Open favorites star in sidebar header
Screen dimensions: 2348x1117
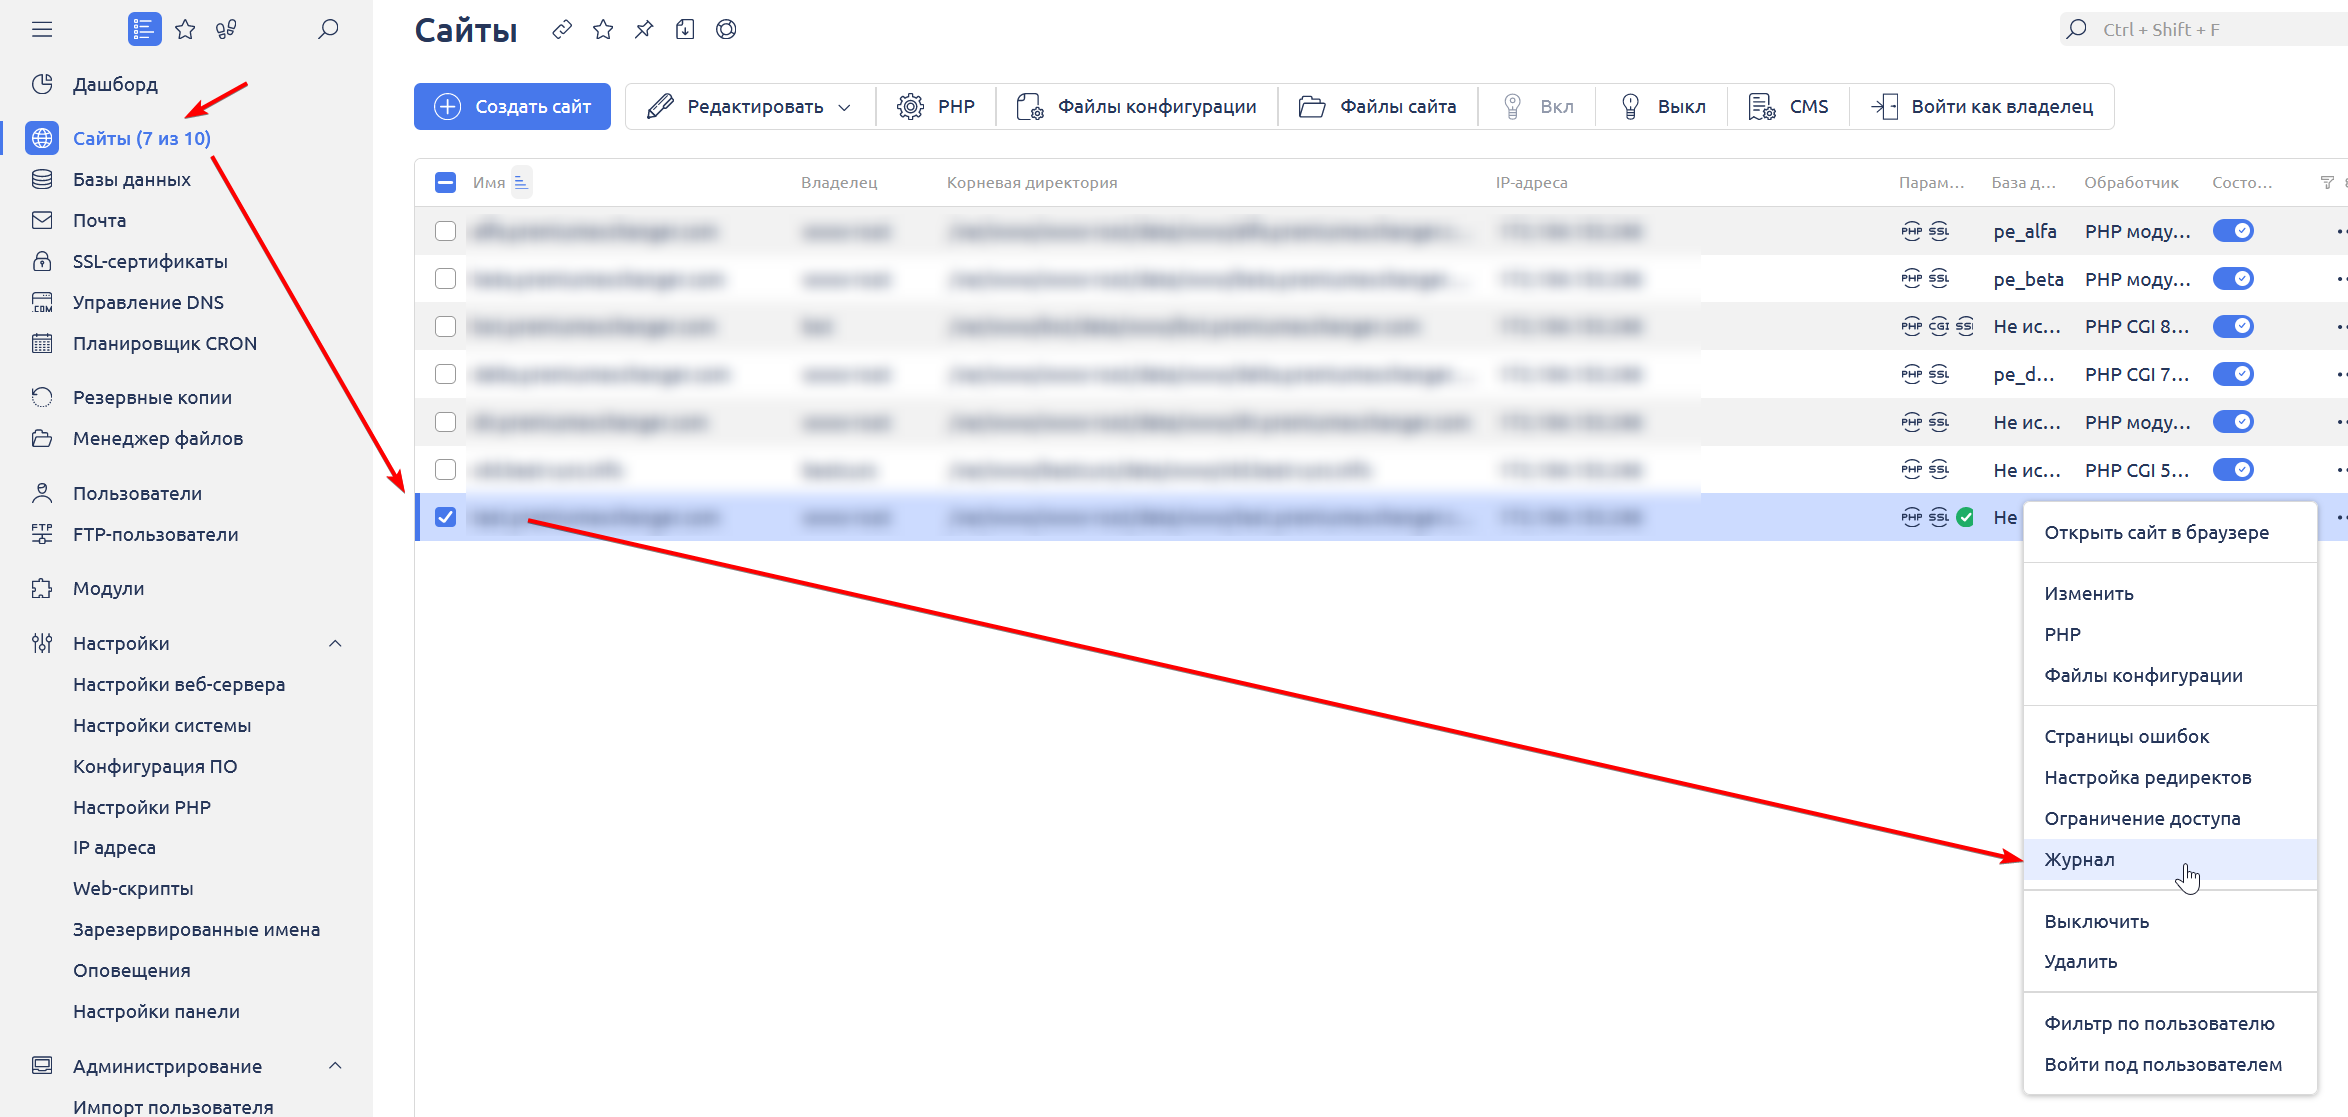tap(185, 30)
